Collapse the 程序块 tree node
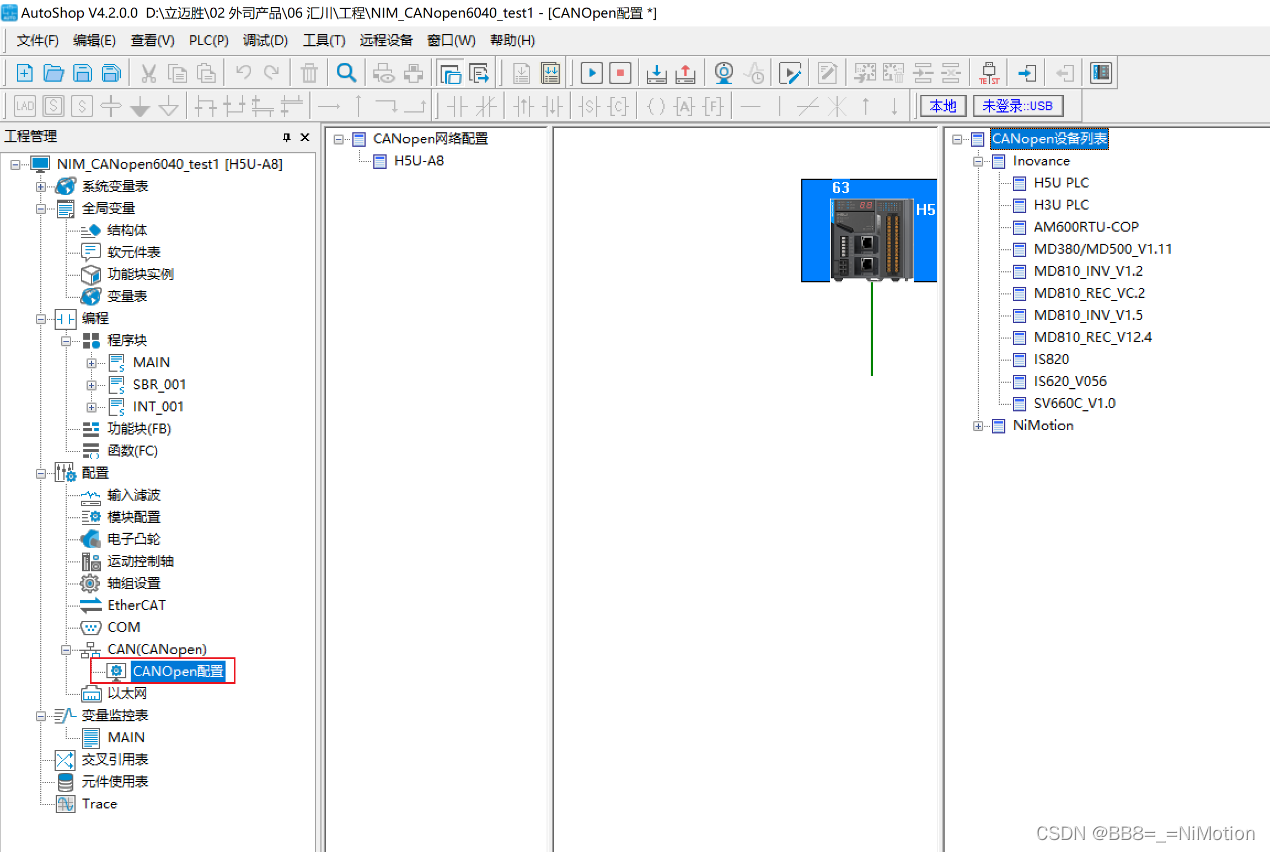 pyautogui.click(x=66, y=340)
